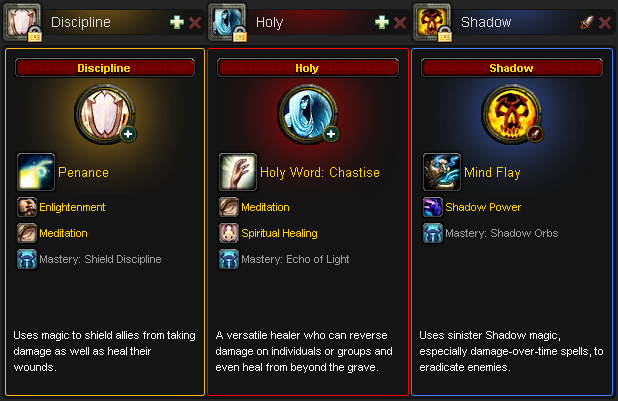Click Mastery: Shield Discipline icon
618x401 pixels.
click(x=27, y=259)
